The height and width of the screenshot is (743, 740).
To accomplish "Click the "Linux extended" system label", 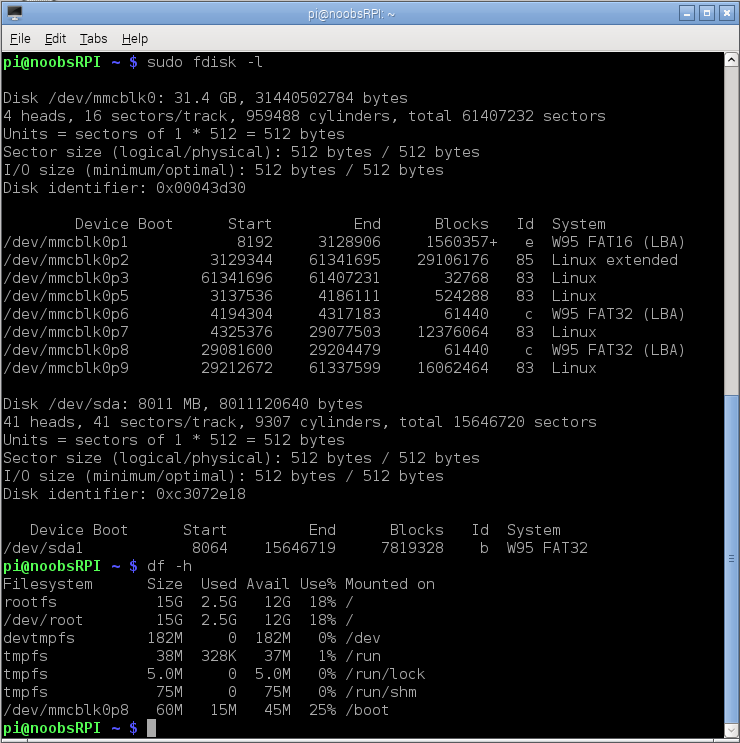I will (x=614, y=260).
